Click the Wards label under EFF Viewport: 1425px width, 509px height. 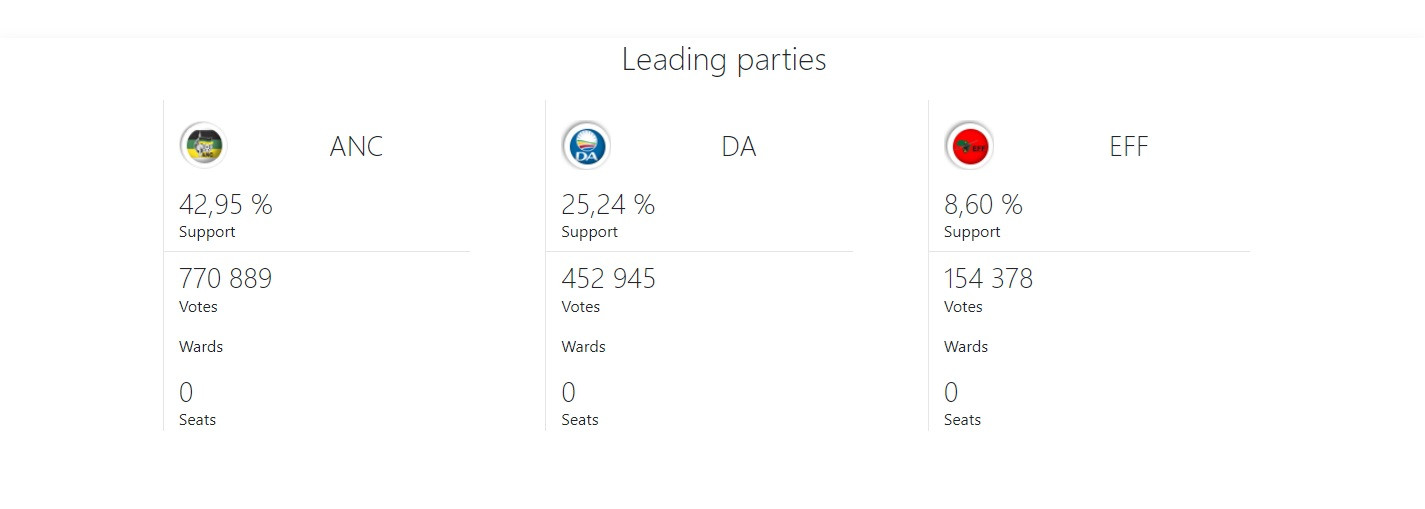click(x=966, y=347)
